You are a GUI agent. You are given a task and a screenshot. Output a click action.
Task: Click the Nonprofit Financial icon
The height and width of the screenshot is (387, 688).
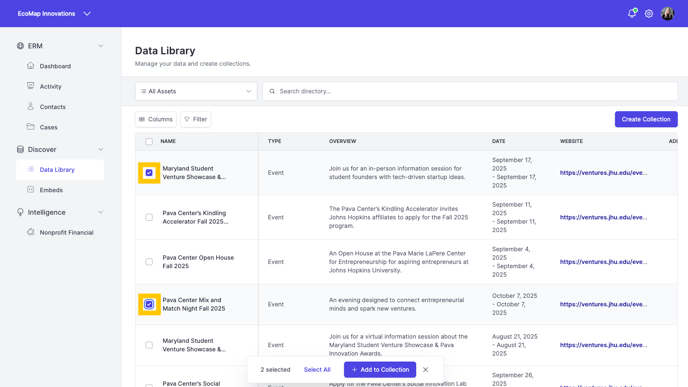coord(30,232)
